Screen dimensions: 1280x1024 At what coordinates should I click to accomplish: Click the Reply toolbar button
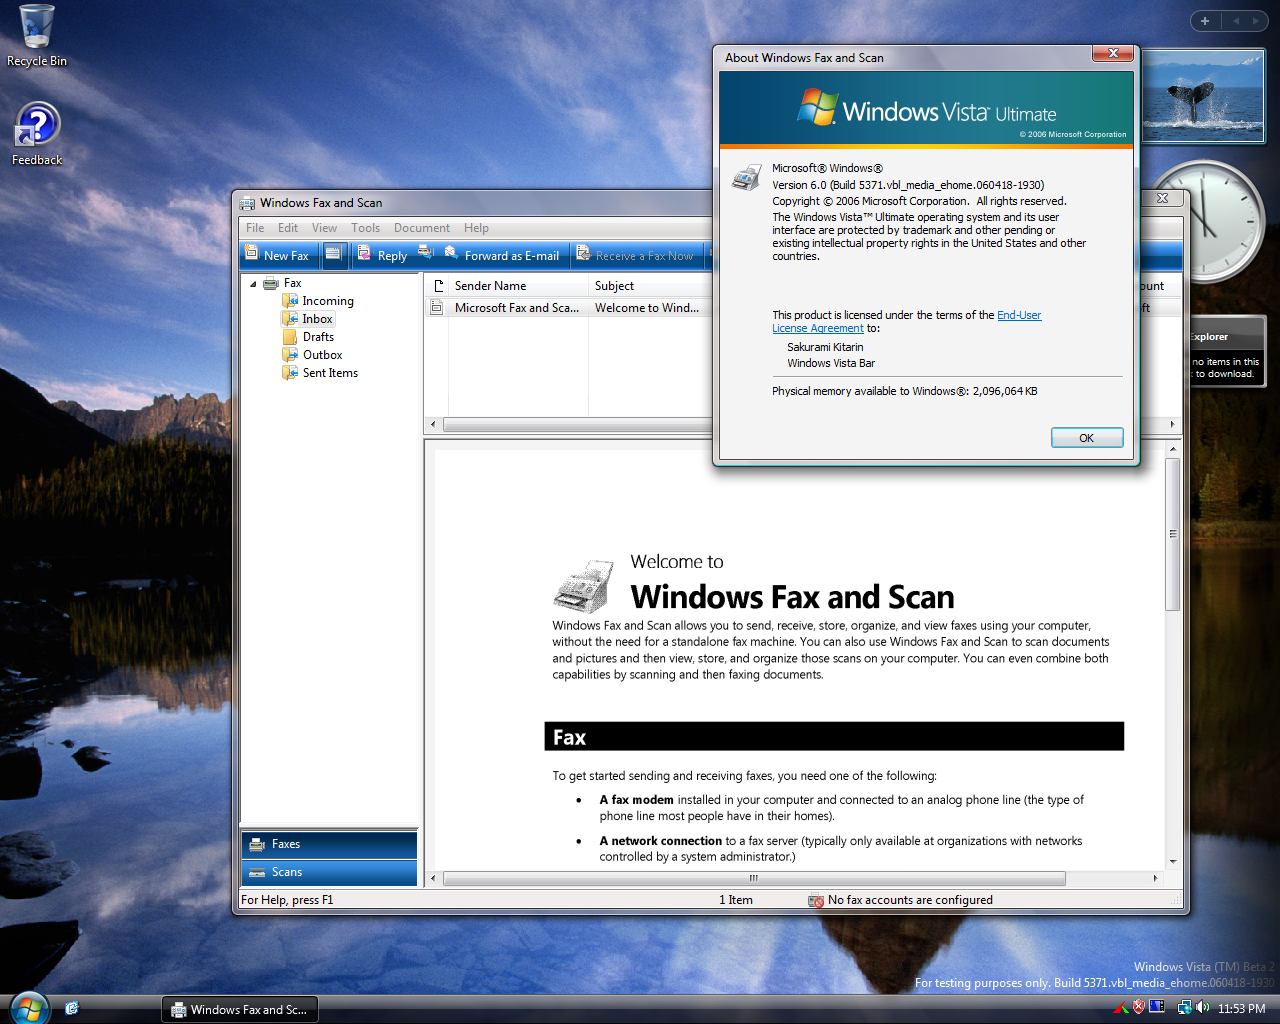click(383, 255)
